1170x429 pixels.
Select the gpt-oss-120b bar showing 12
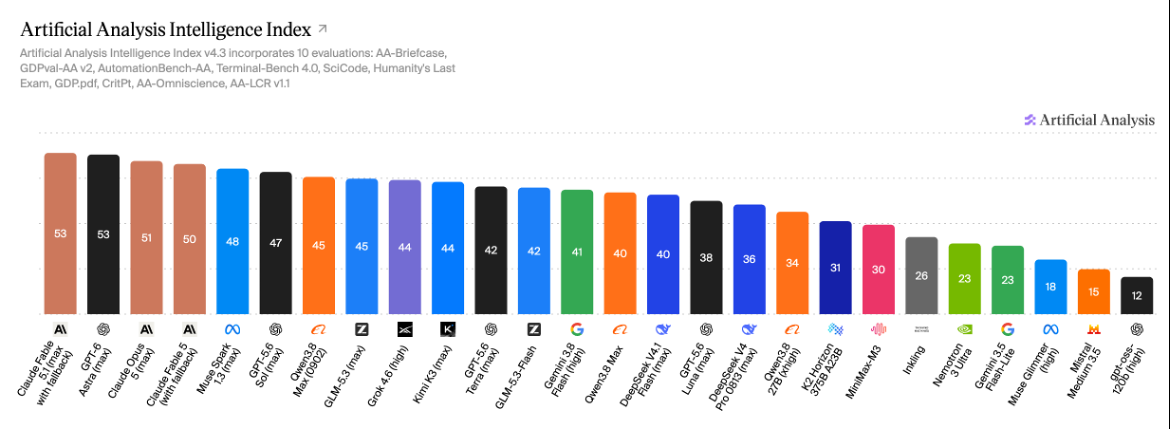(1136, 295)
